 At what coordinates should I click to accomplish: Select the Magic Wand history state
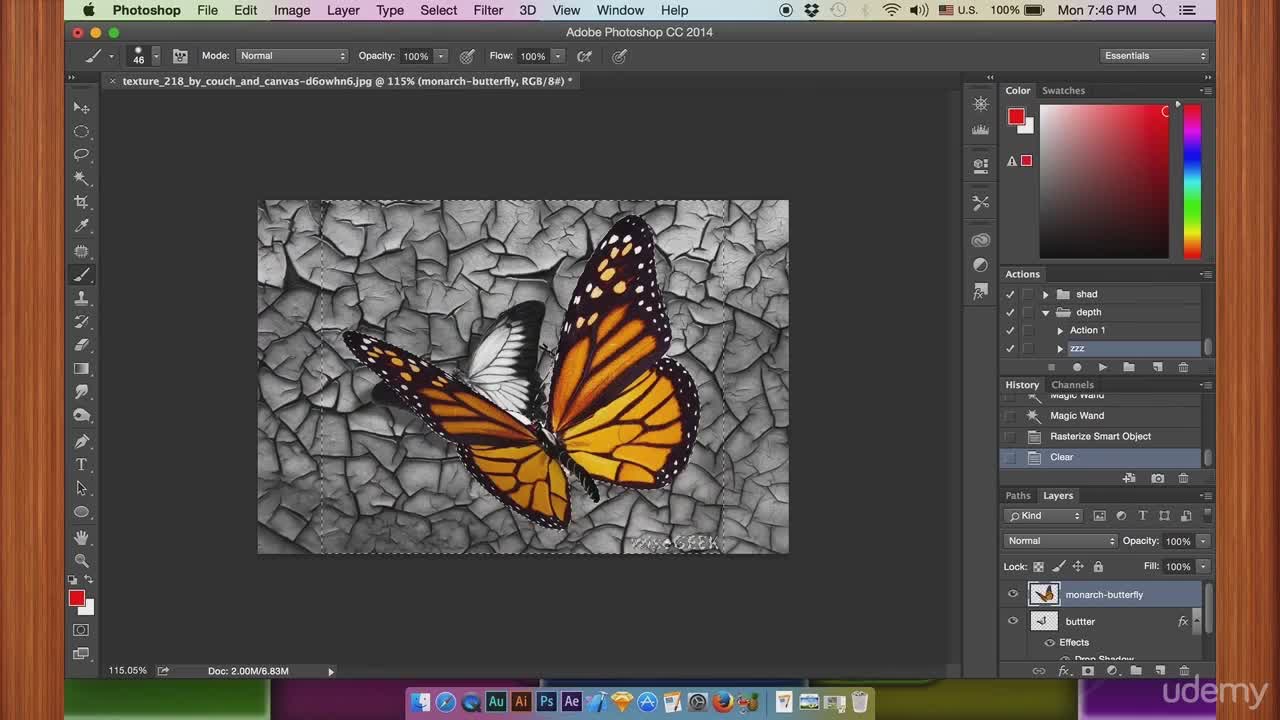1100,416
